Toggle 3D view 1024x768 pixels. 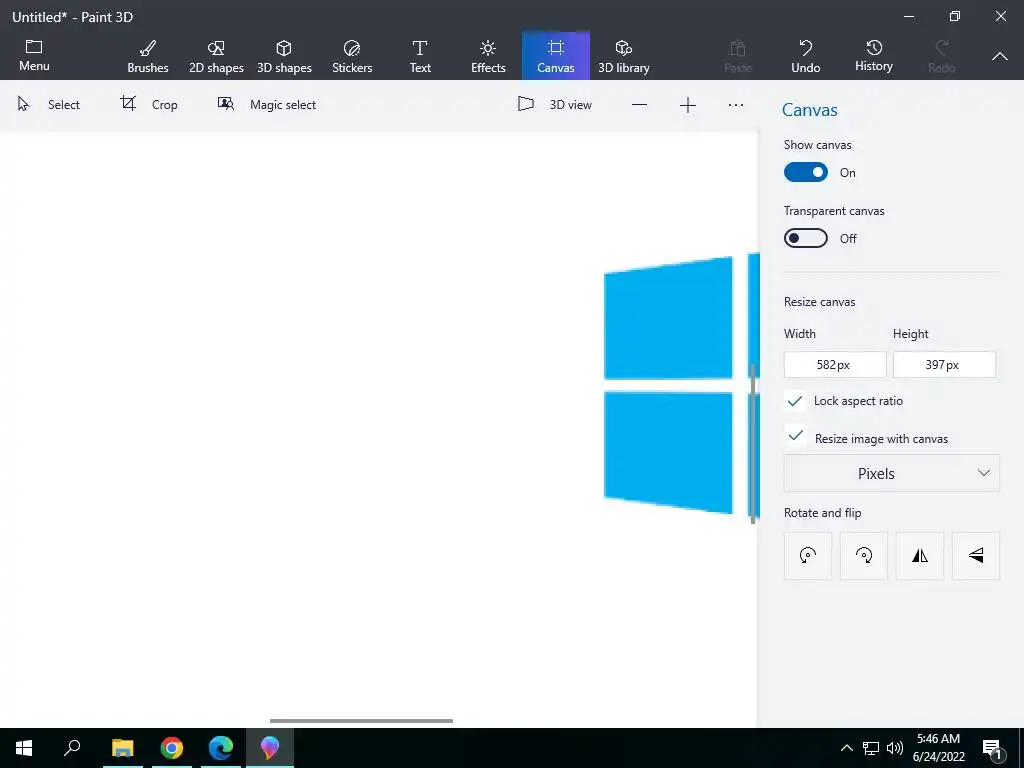pyautogui.click(x=554, y=104)
